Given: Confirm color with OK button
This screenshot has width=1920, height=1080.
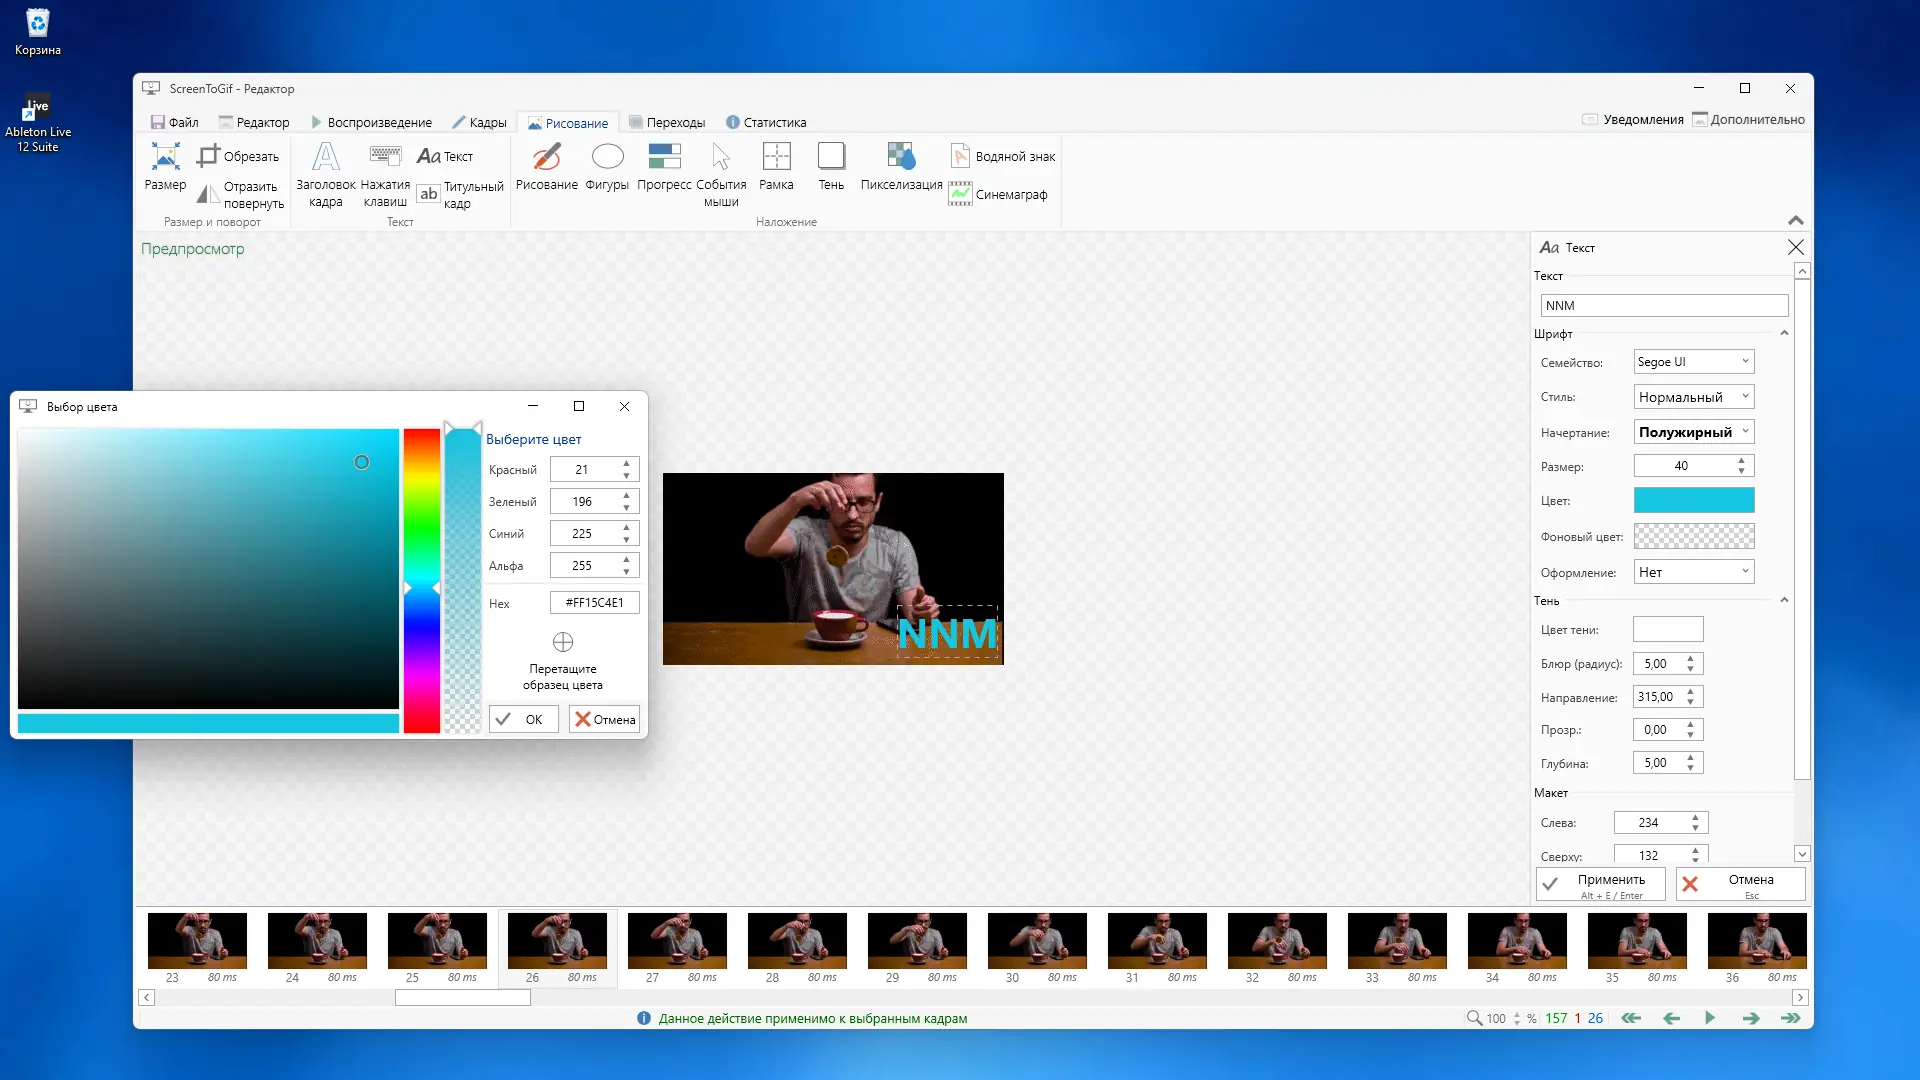Looking at the screenshot, I should 523,719.
